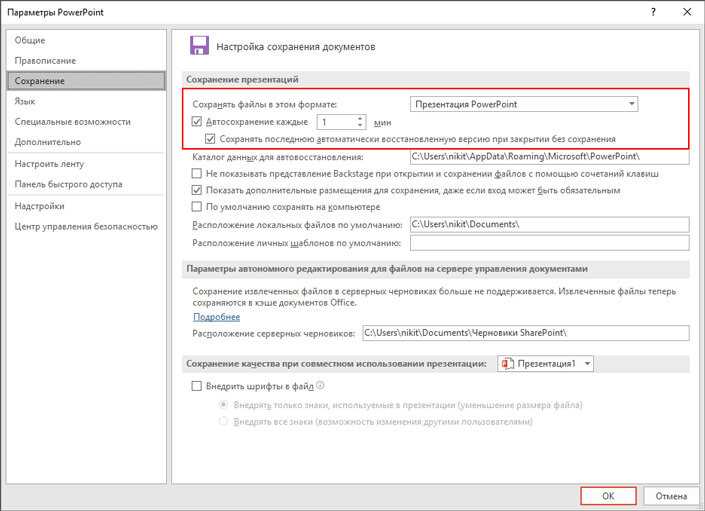705x511 pixels.
Task: Toggle keeping last autorecovered version checkbox
Action: pos(210,139)
